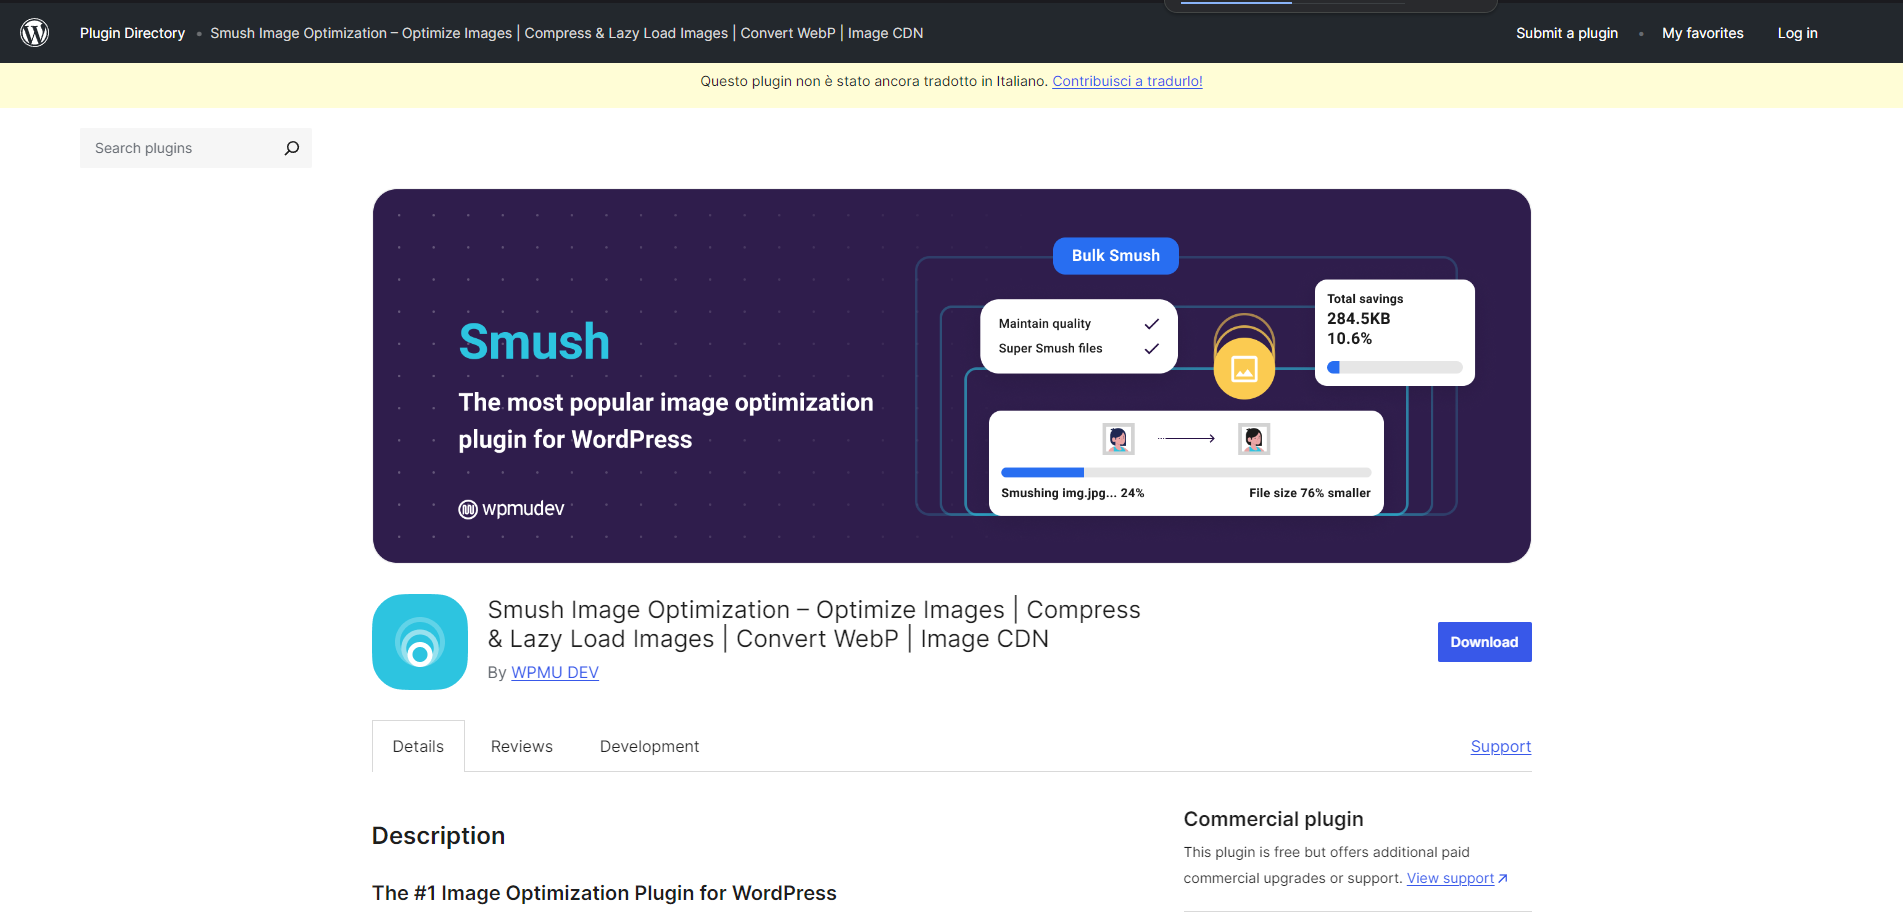The height and width of the screenshot is (917, 1903).
Task: Click the search magnifier icon
Action: coord(291,147)
